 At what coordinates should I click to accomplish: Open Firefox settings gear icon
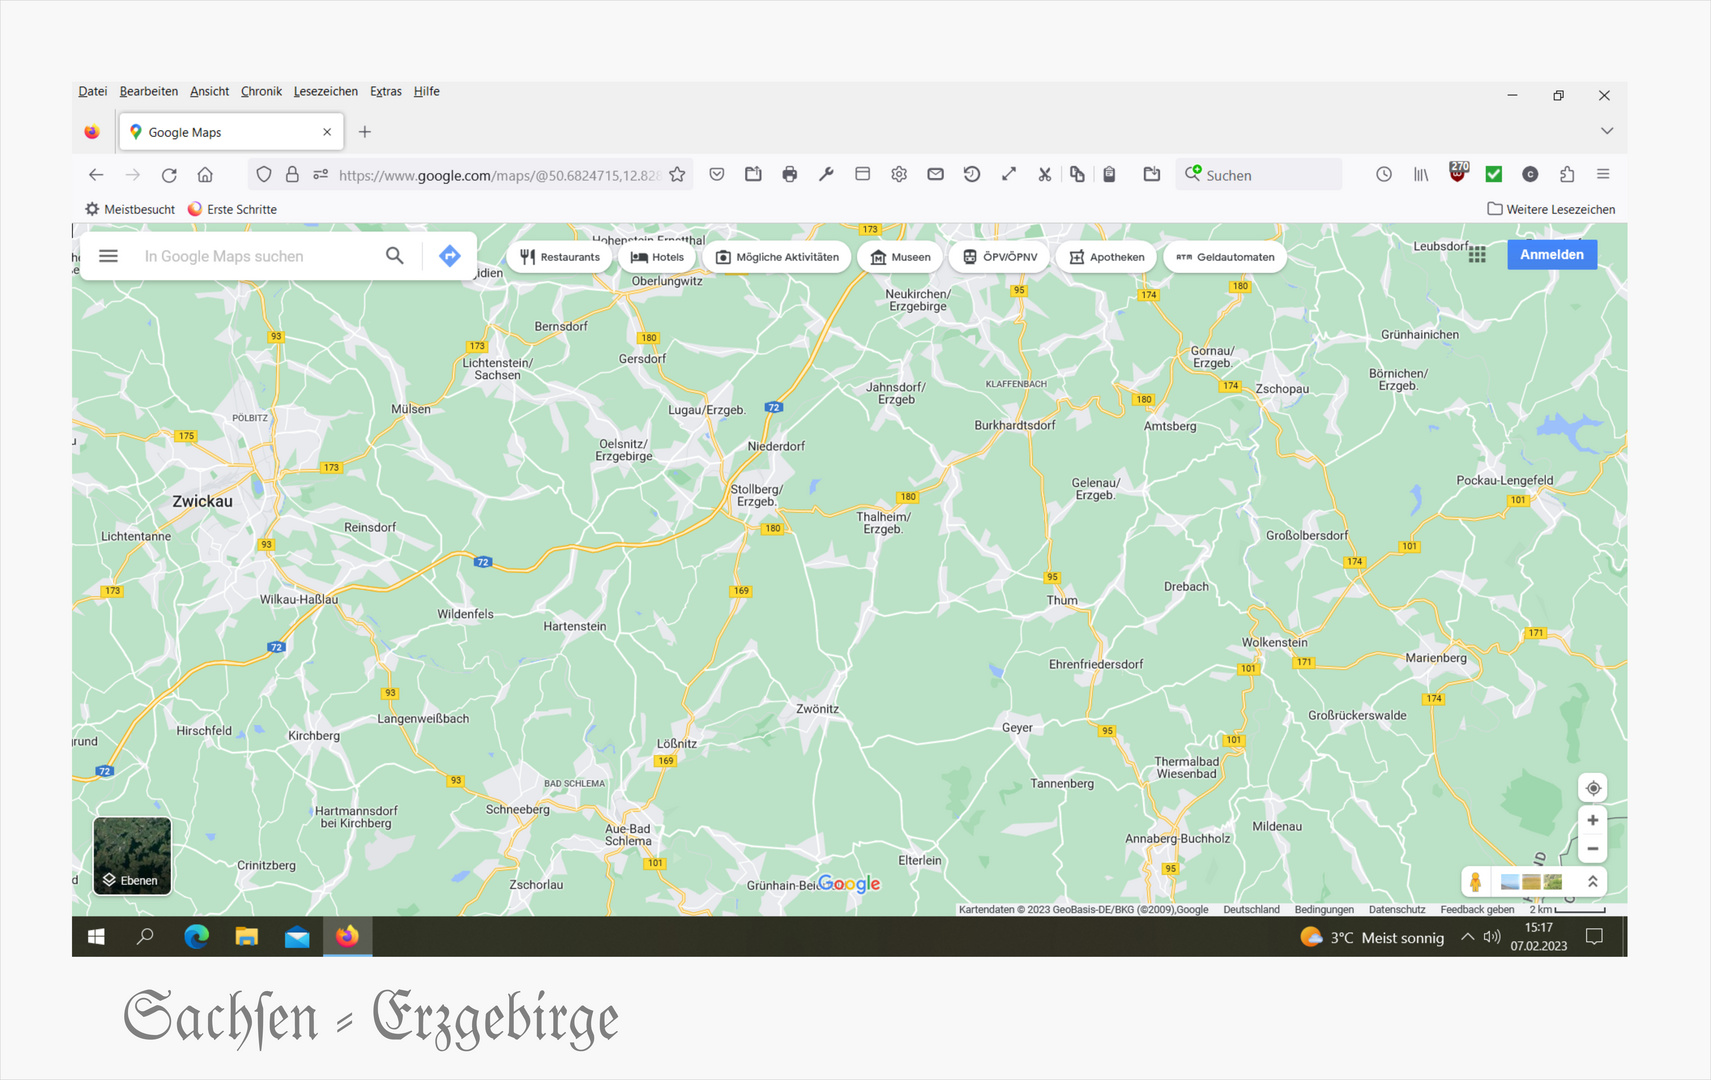tap(899, 174)
